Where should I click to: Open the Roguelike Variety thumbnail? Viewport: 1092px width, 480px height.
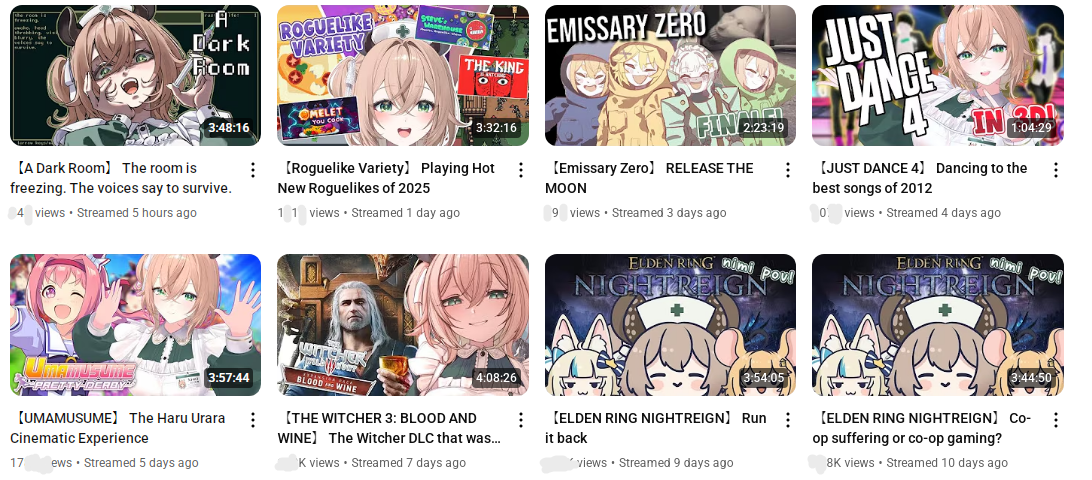pyautogui.click(x=403, y=75)
